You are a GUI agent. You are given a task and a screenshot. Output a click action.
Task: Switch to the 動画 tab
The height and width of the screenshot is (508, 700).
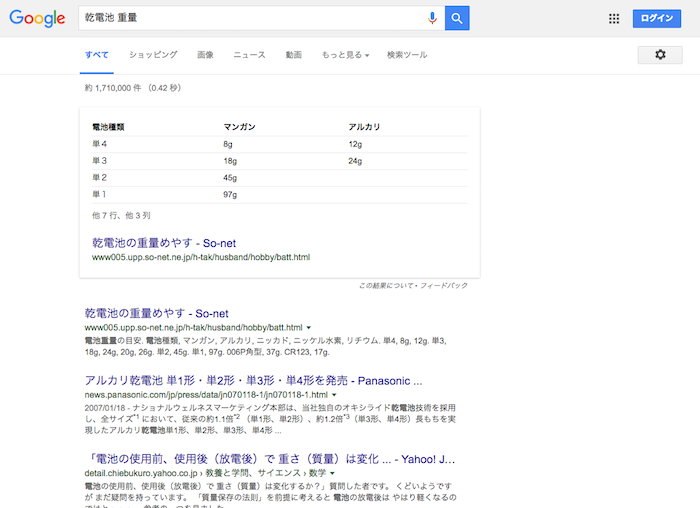(x=293, y=55)
